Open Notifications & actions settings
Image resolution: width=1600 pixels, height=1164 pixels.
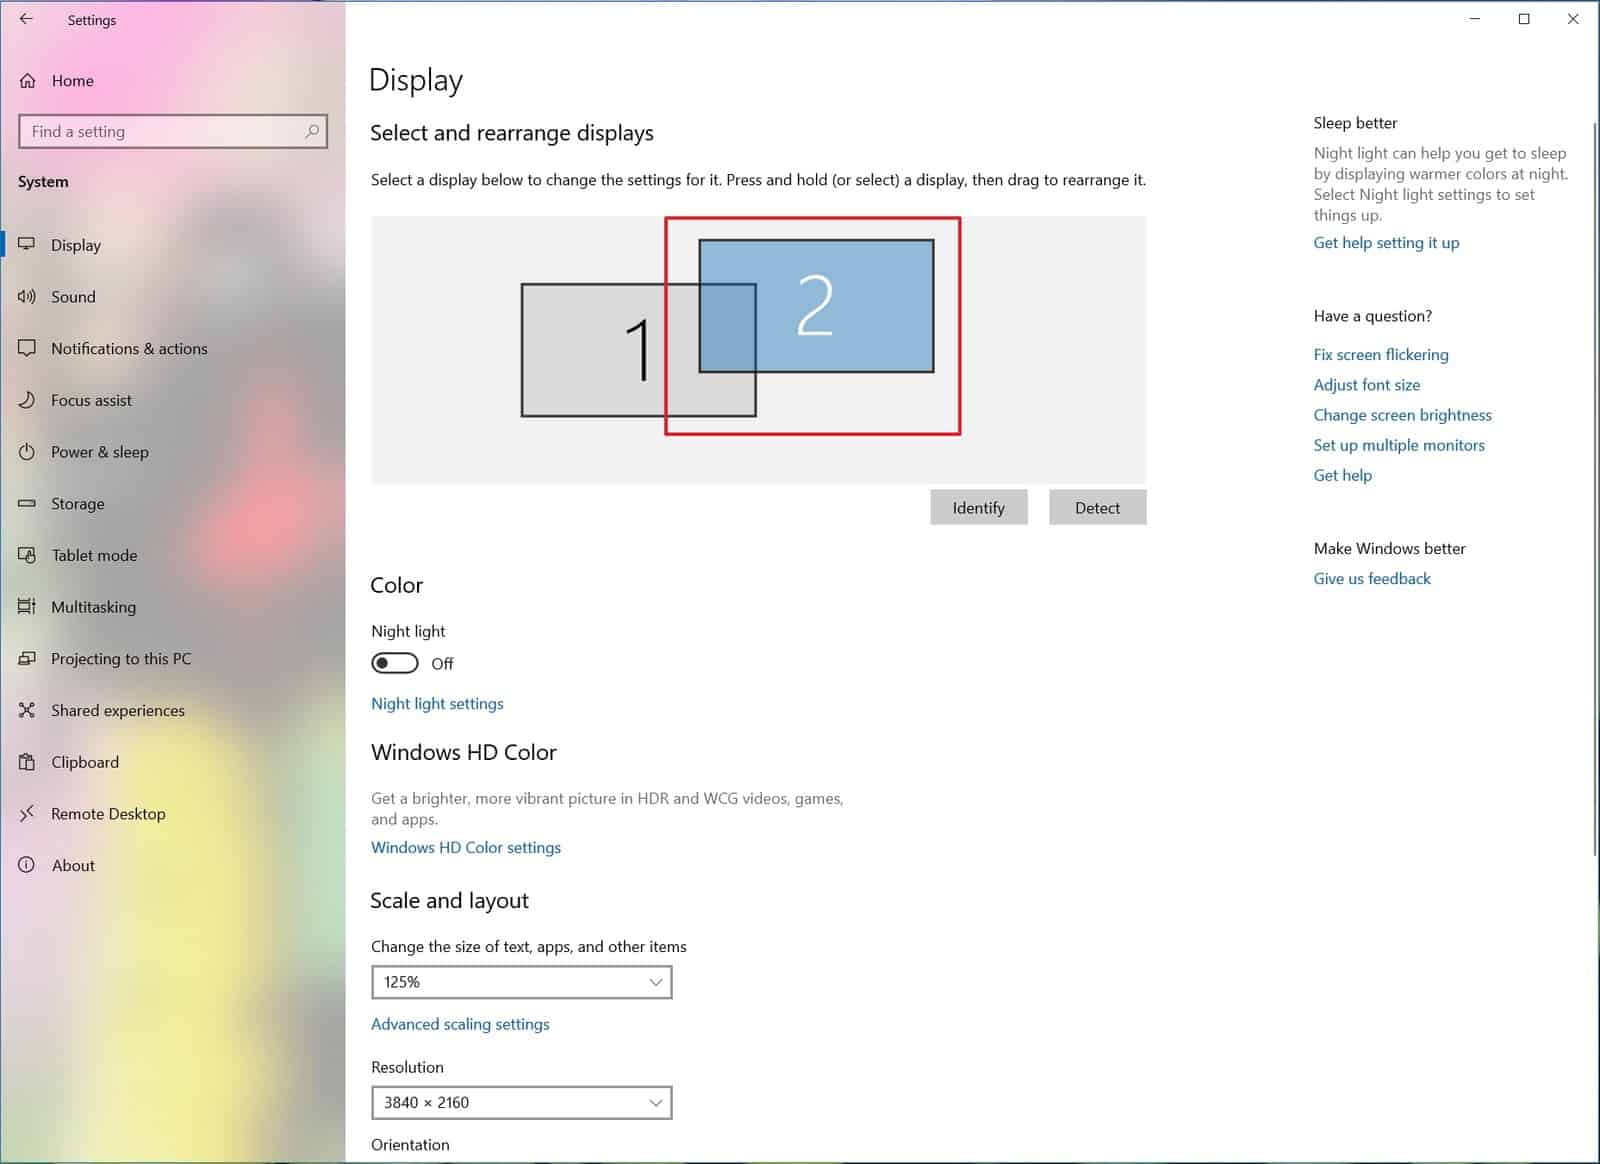pyautogui.click(x=129, y=349)
